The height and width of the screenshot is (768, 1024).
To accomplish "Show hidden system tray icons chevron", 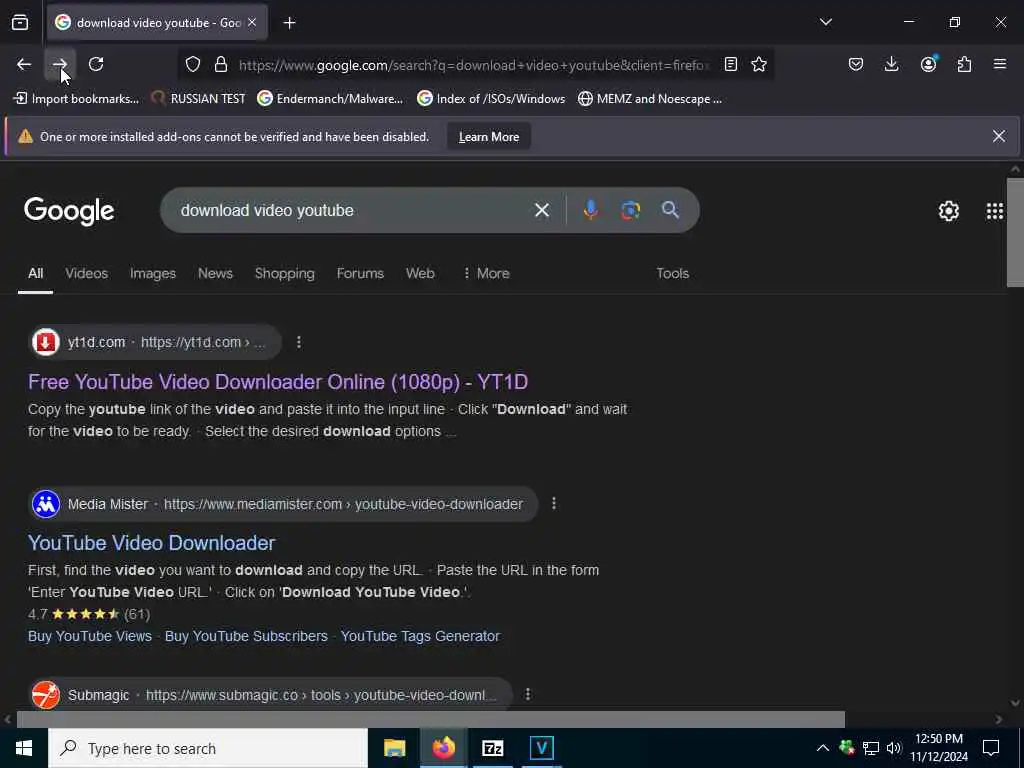I will click(823, 748).
